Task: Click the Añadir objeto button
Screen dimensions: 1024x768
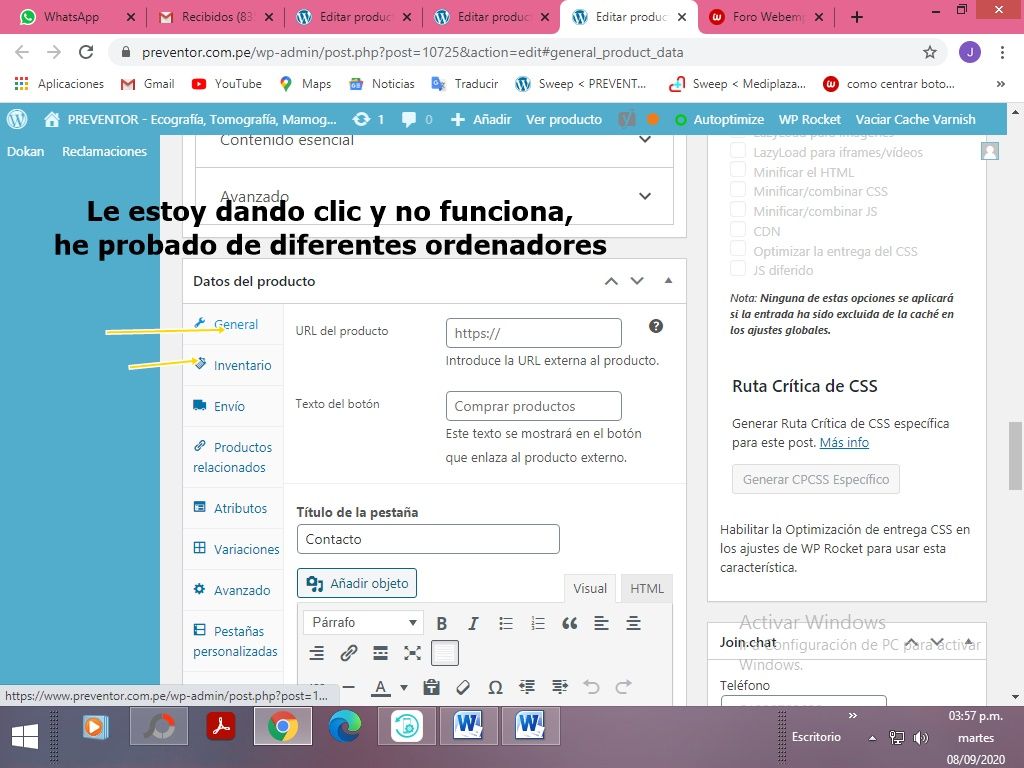Action: 357,583
